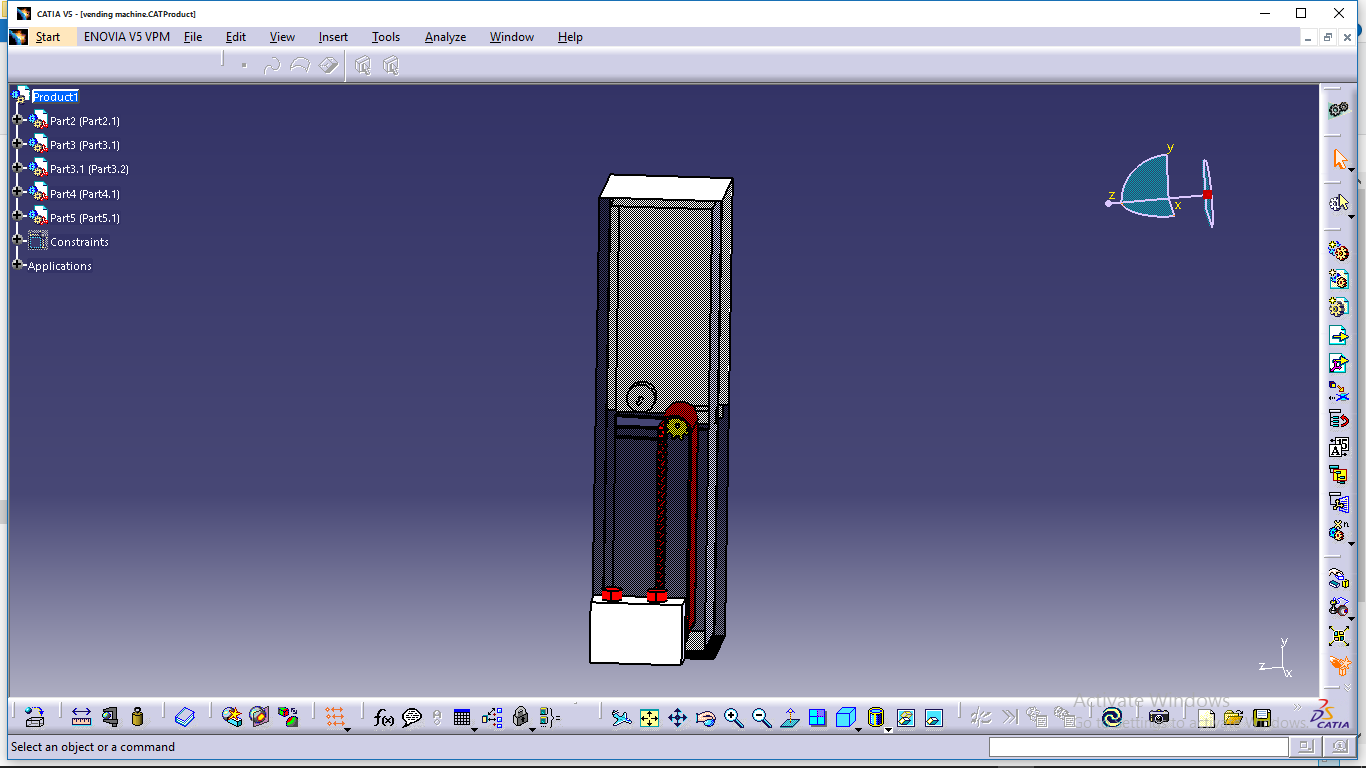Viewport: 1366px width, 768px height.
Task: Expand the Constraints tree node
Action: point(17,240)
